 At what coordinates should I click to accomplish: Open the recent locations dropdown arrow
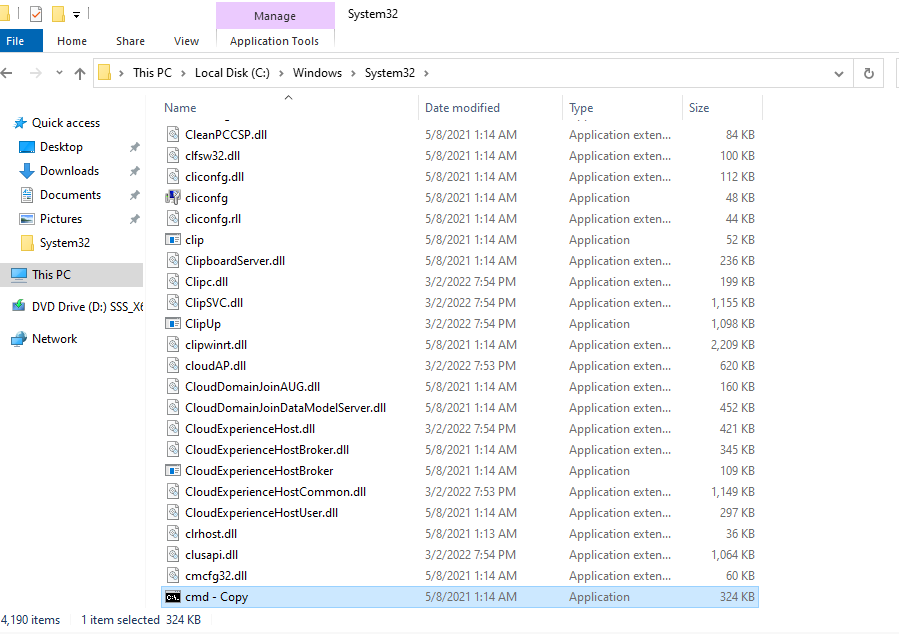click(x=59, y=73)
